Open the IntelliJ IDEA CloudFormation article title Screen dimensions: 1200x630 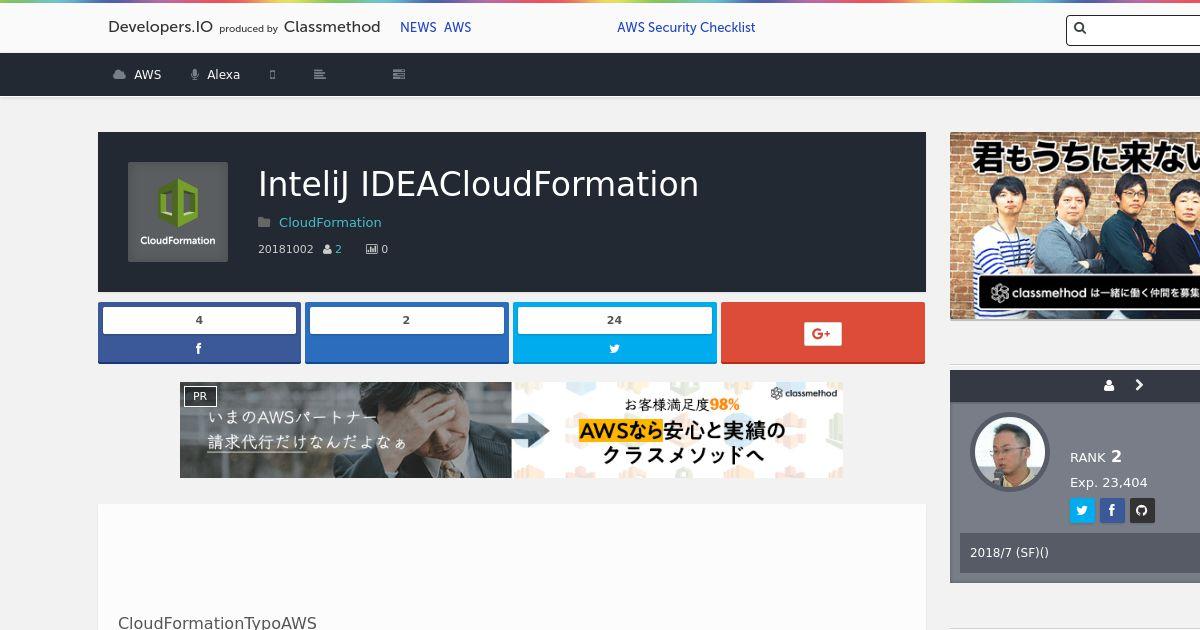[478, 184]
